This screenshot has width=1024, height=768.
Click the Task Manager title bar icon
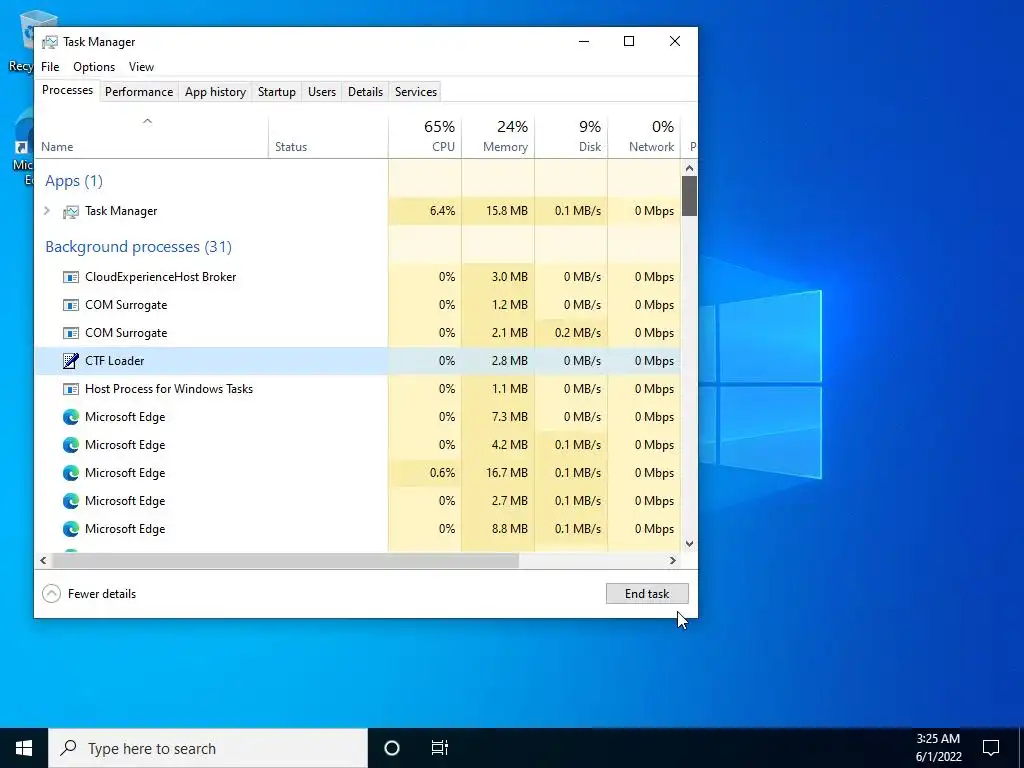click(50, 42)
